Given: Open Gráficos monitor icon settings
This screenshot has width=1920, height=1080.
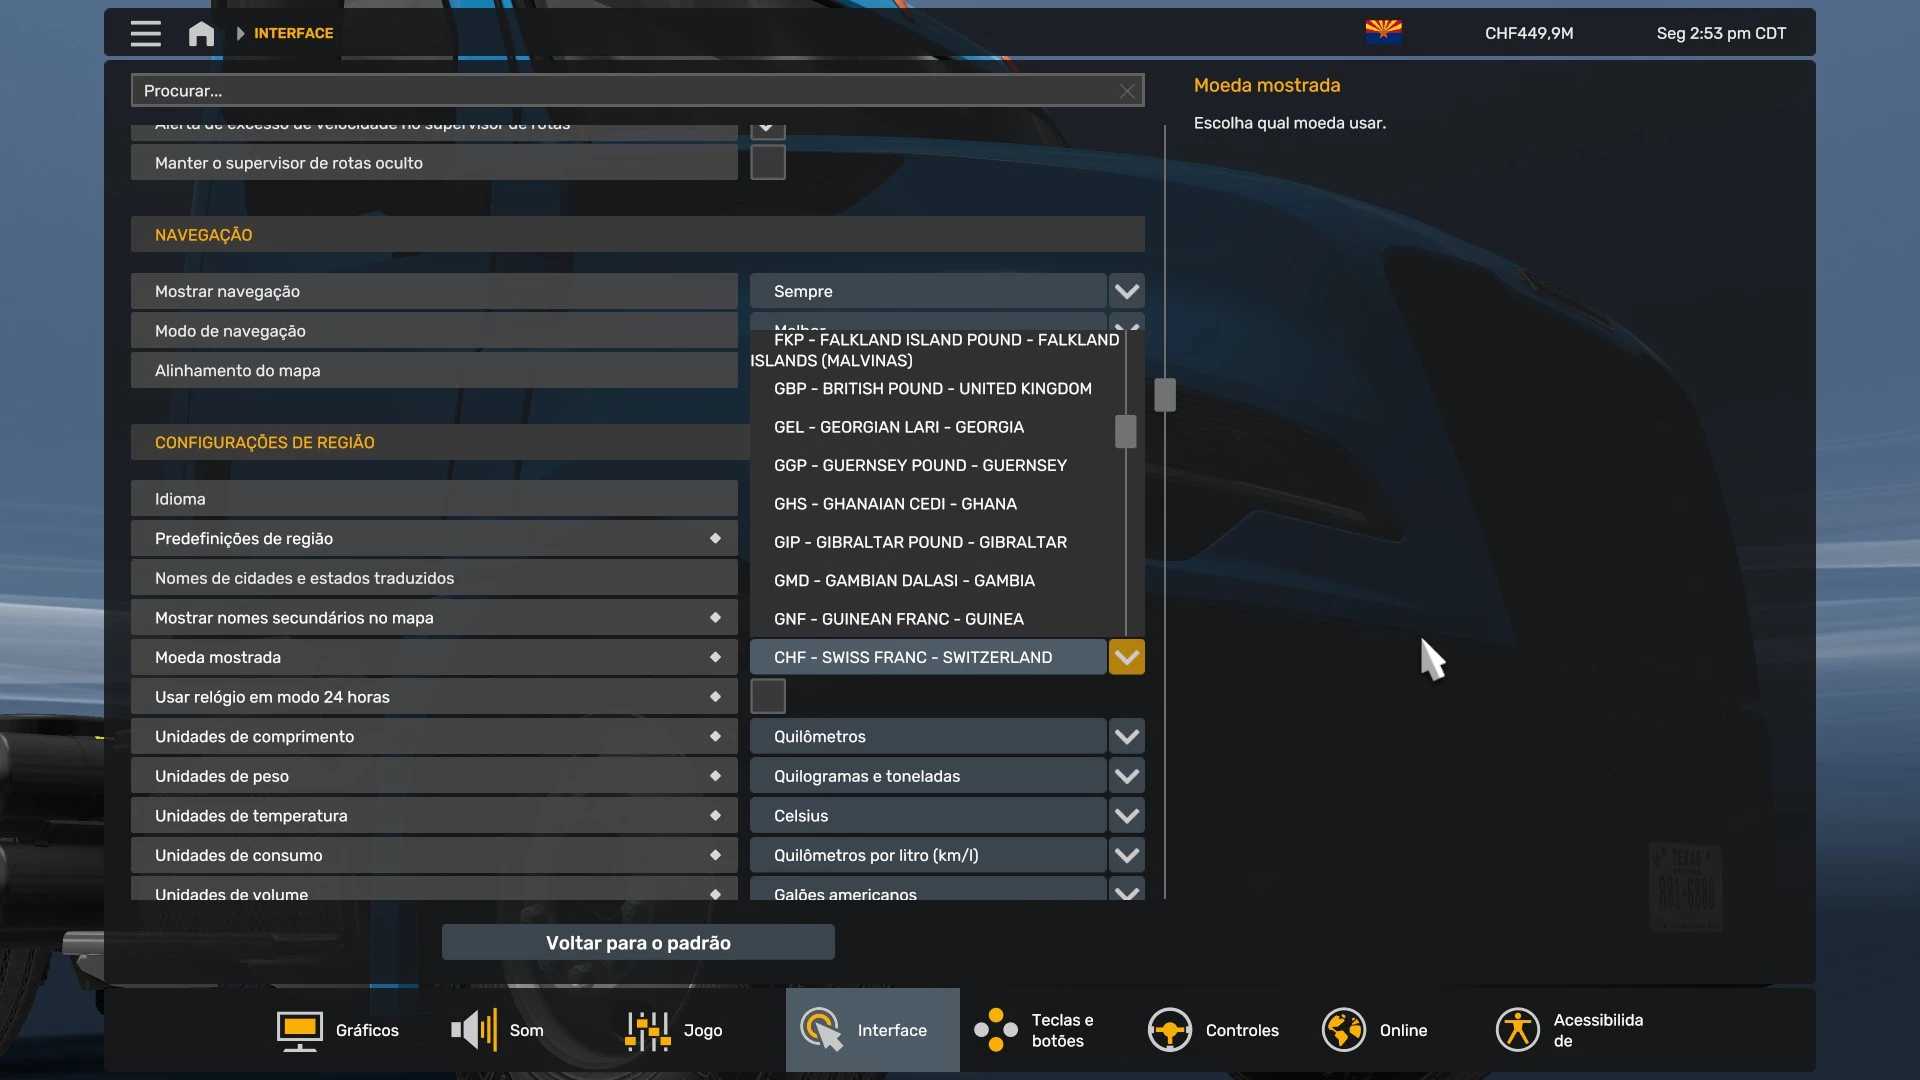Looking at the screenshot, I should (x=299, y=1030).
